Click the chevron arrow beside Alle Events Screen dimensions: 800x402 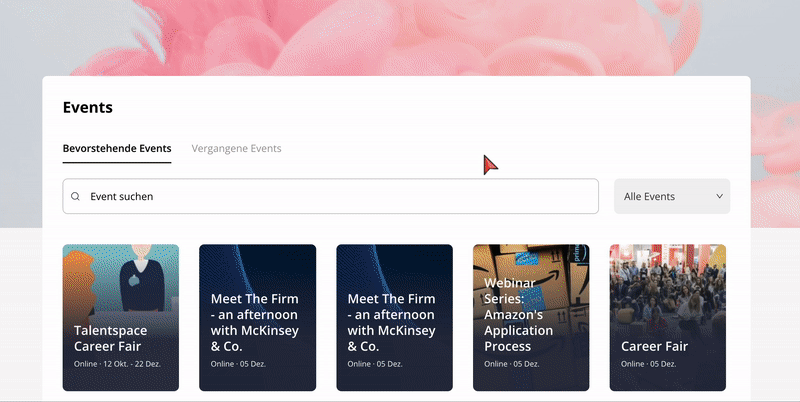(719, 196)
